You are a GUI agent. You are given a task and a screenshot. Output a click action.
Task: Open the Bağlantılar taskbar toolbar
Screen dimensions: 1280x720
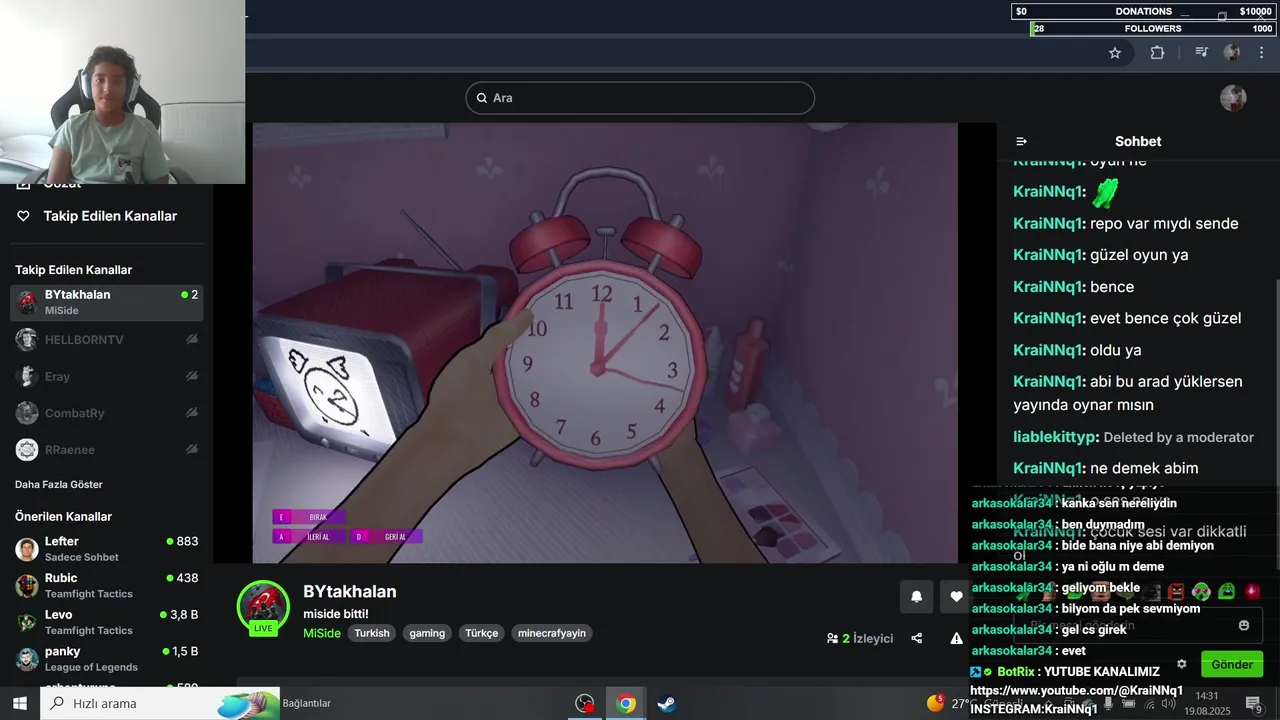pyautogui.click(x=306, y=703)
